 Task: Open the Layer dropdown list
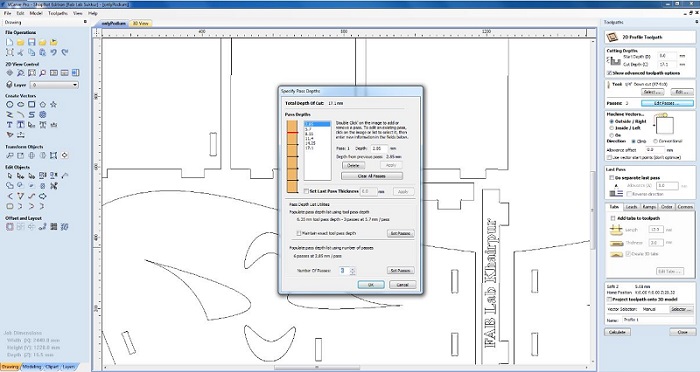[x=54, y=84]
